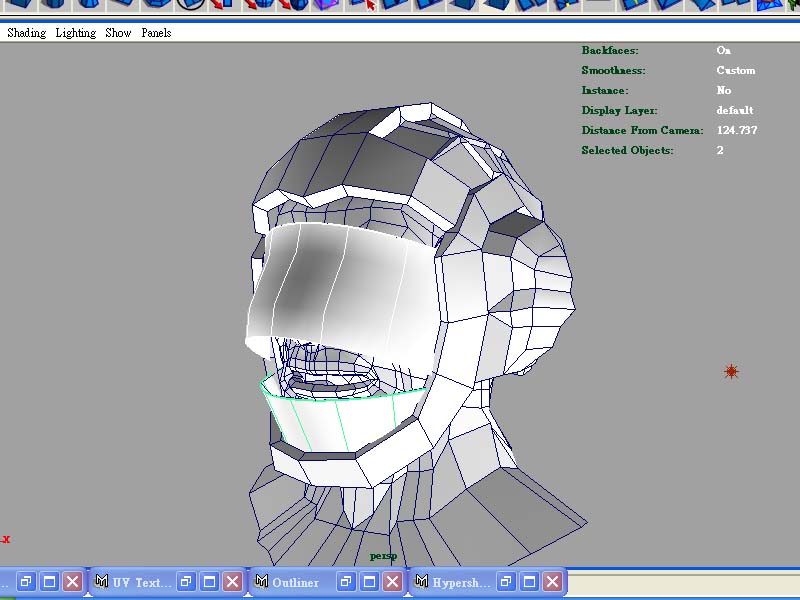Open the Show menu
Viewport: 800px width, 600px height.
118,33
